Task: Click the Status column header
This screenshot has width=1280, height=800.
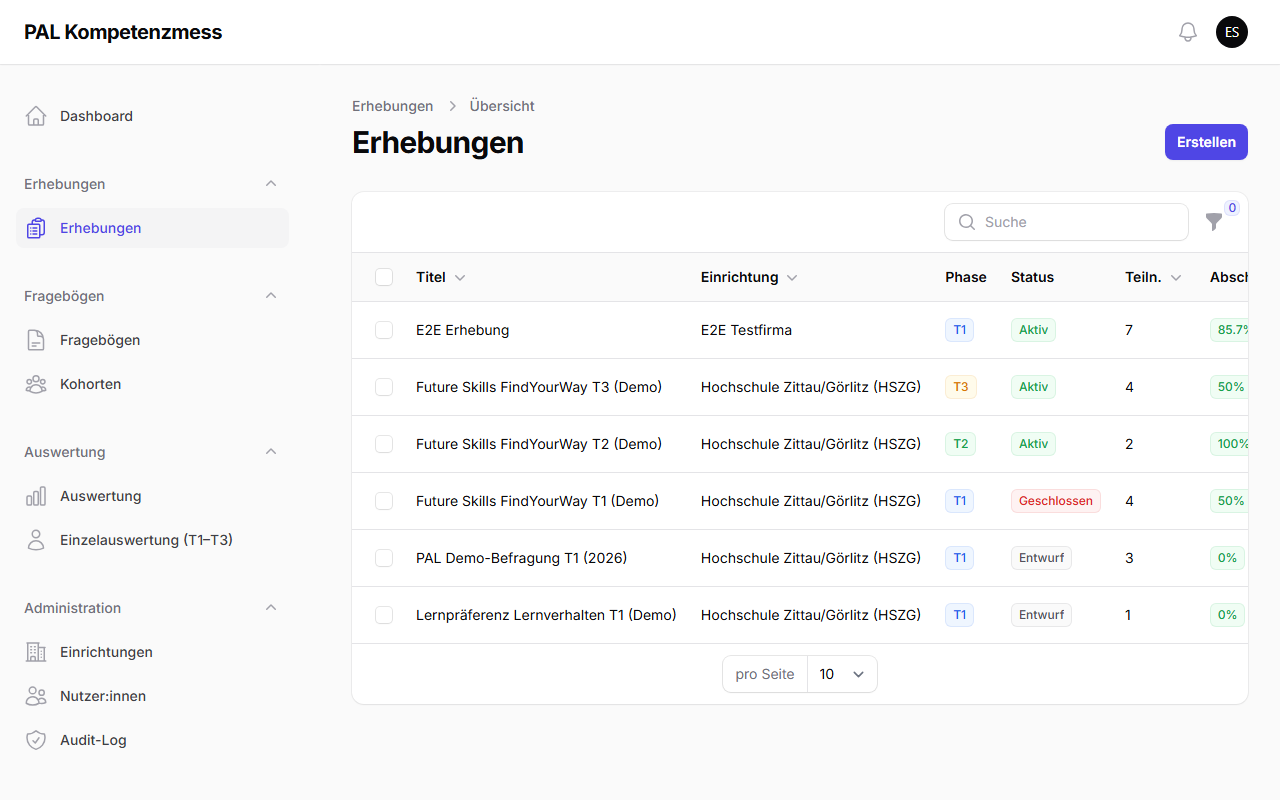Action: click(x=1032, y=277)
